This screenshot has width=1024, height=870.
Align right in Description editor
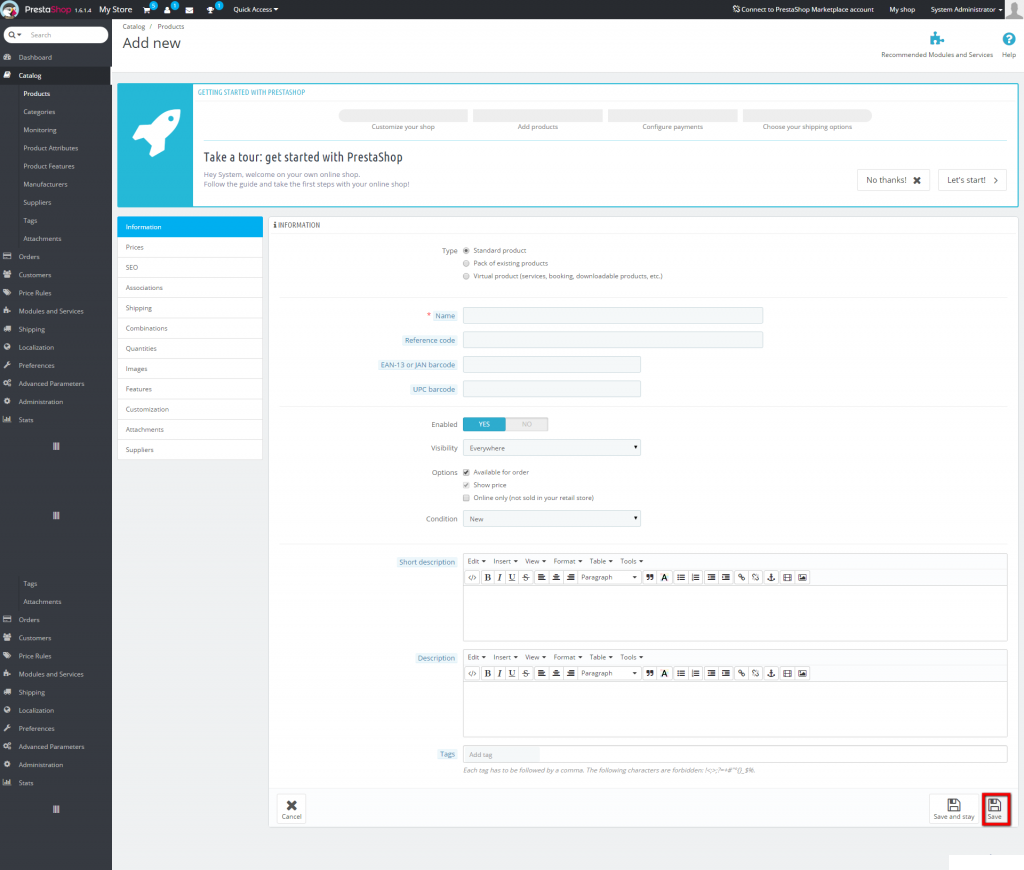[x=570, y=673]
